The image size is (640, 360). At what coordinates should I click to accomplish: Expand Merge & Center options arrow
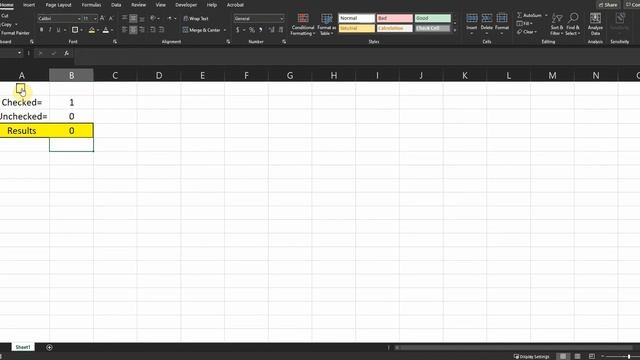point(225,30)
